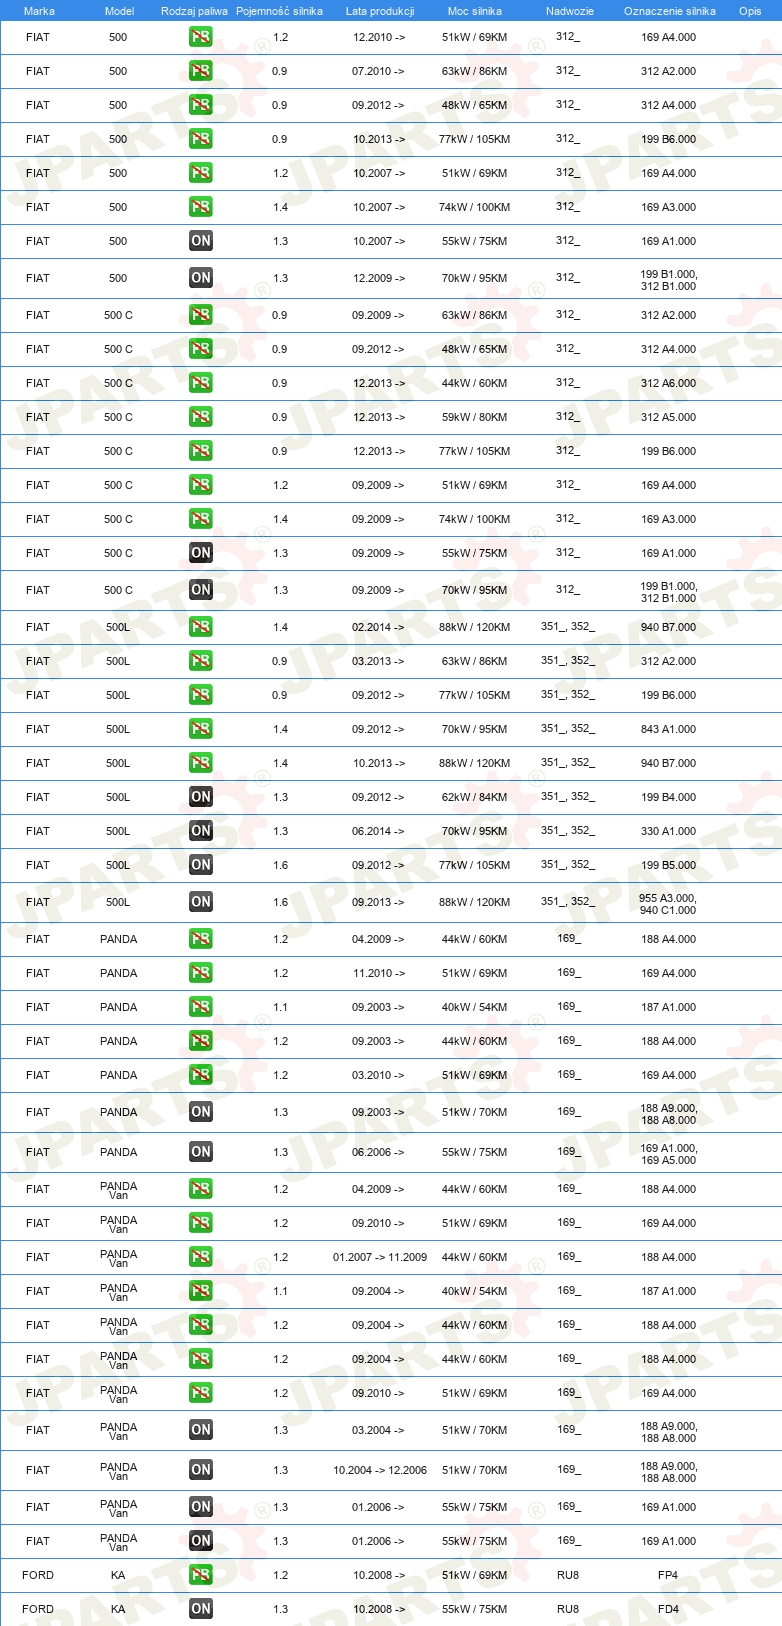Click diesel ON icon for 500 C 55kW / 75KM

(x=201, y=553)
